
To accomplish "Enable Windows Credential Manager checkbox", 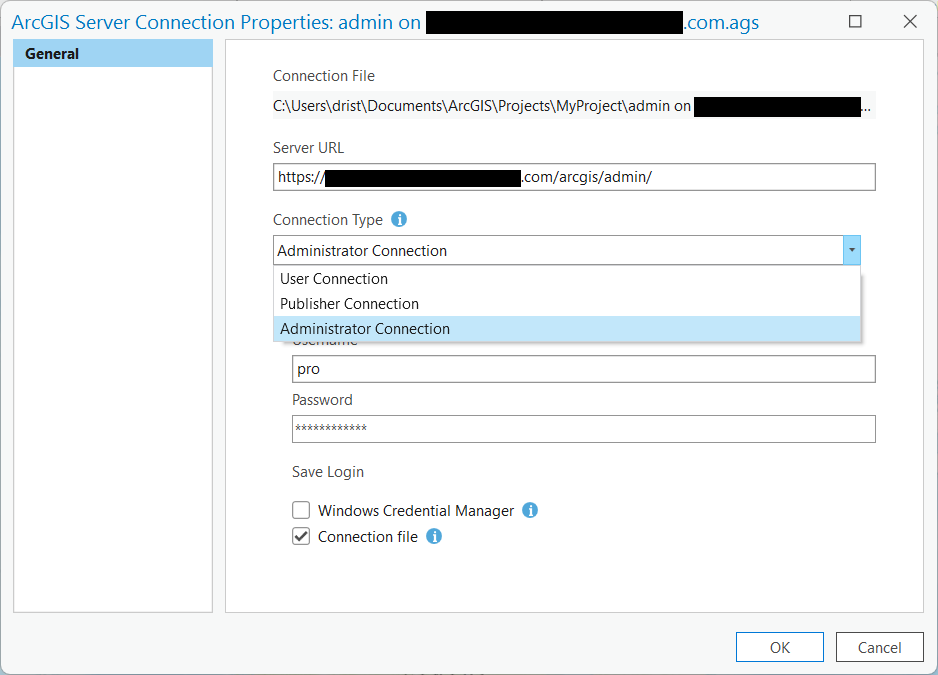I will [x=301, y=510].
